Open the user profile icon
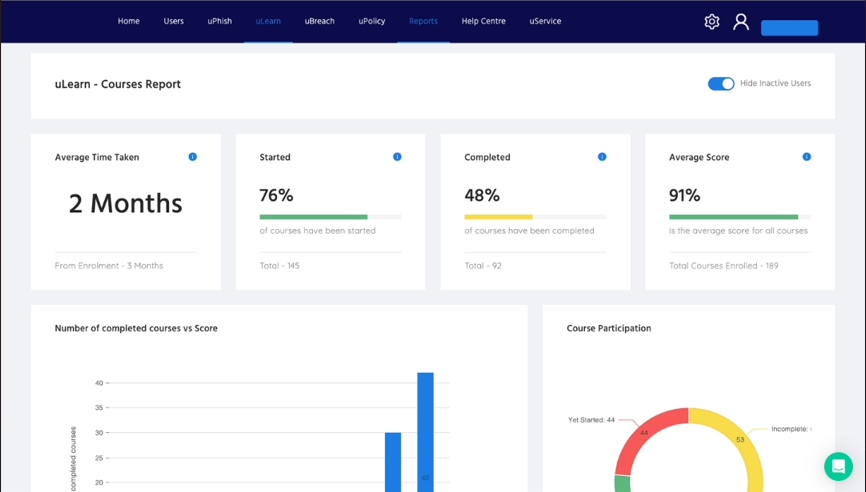The width and height of the screenshot is (866, 492). pyautogui.click(x=741, y=22)
